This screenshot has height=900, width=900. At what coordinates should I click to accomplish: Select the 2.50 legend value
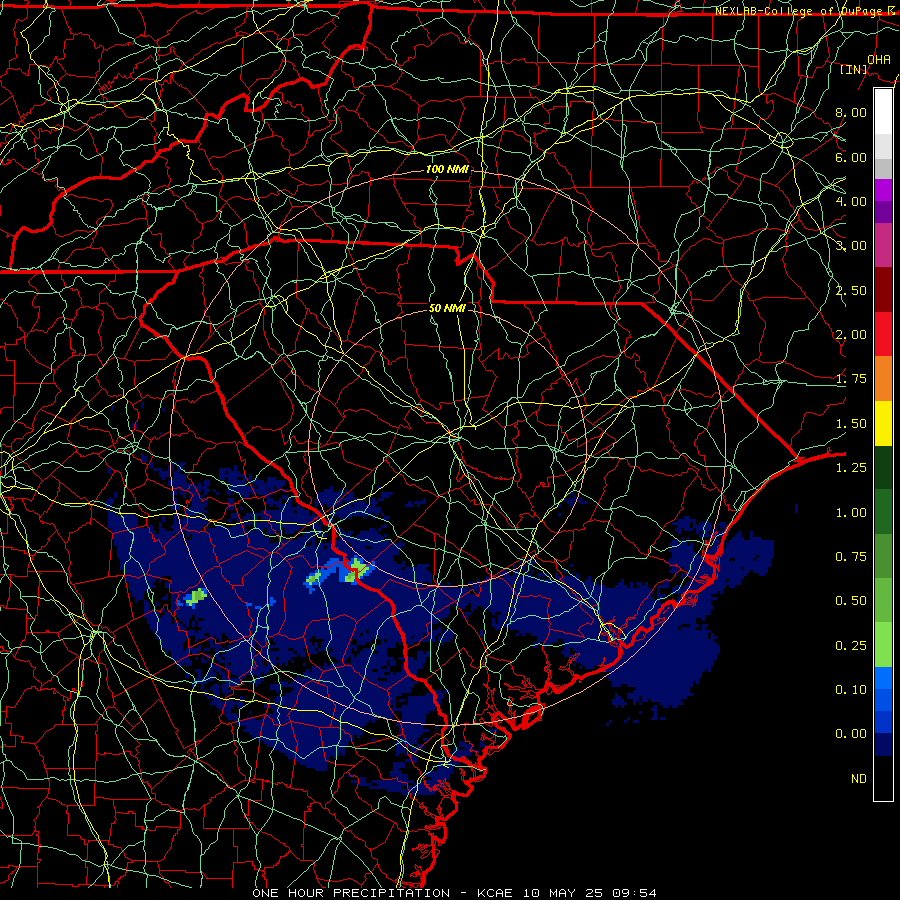pyautogui.click(x=851, y=290)
